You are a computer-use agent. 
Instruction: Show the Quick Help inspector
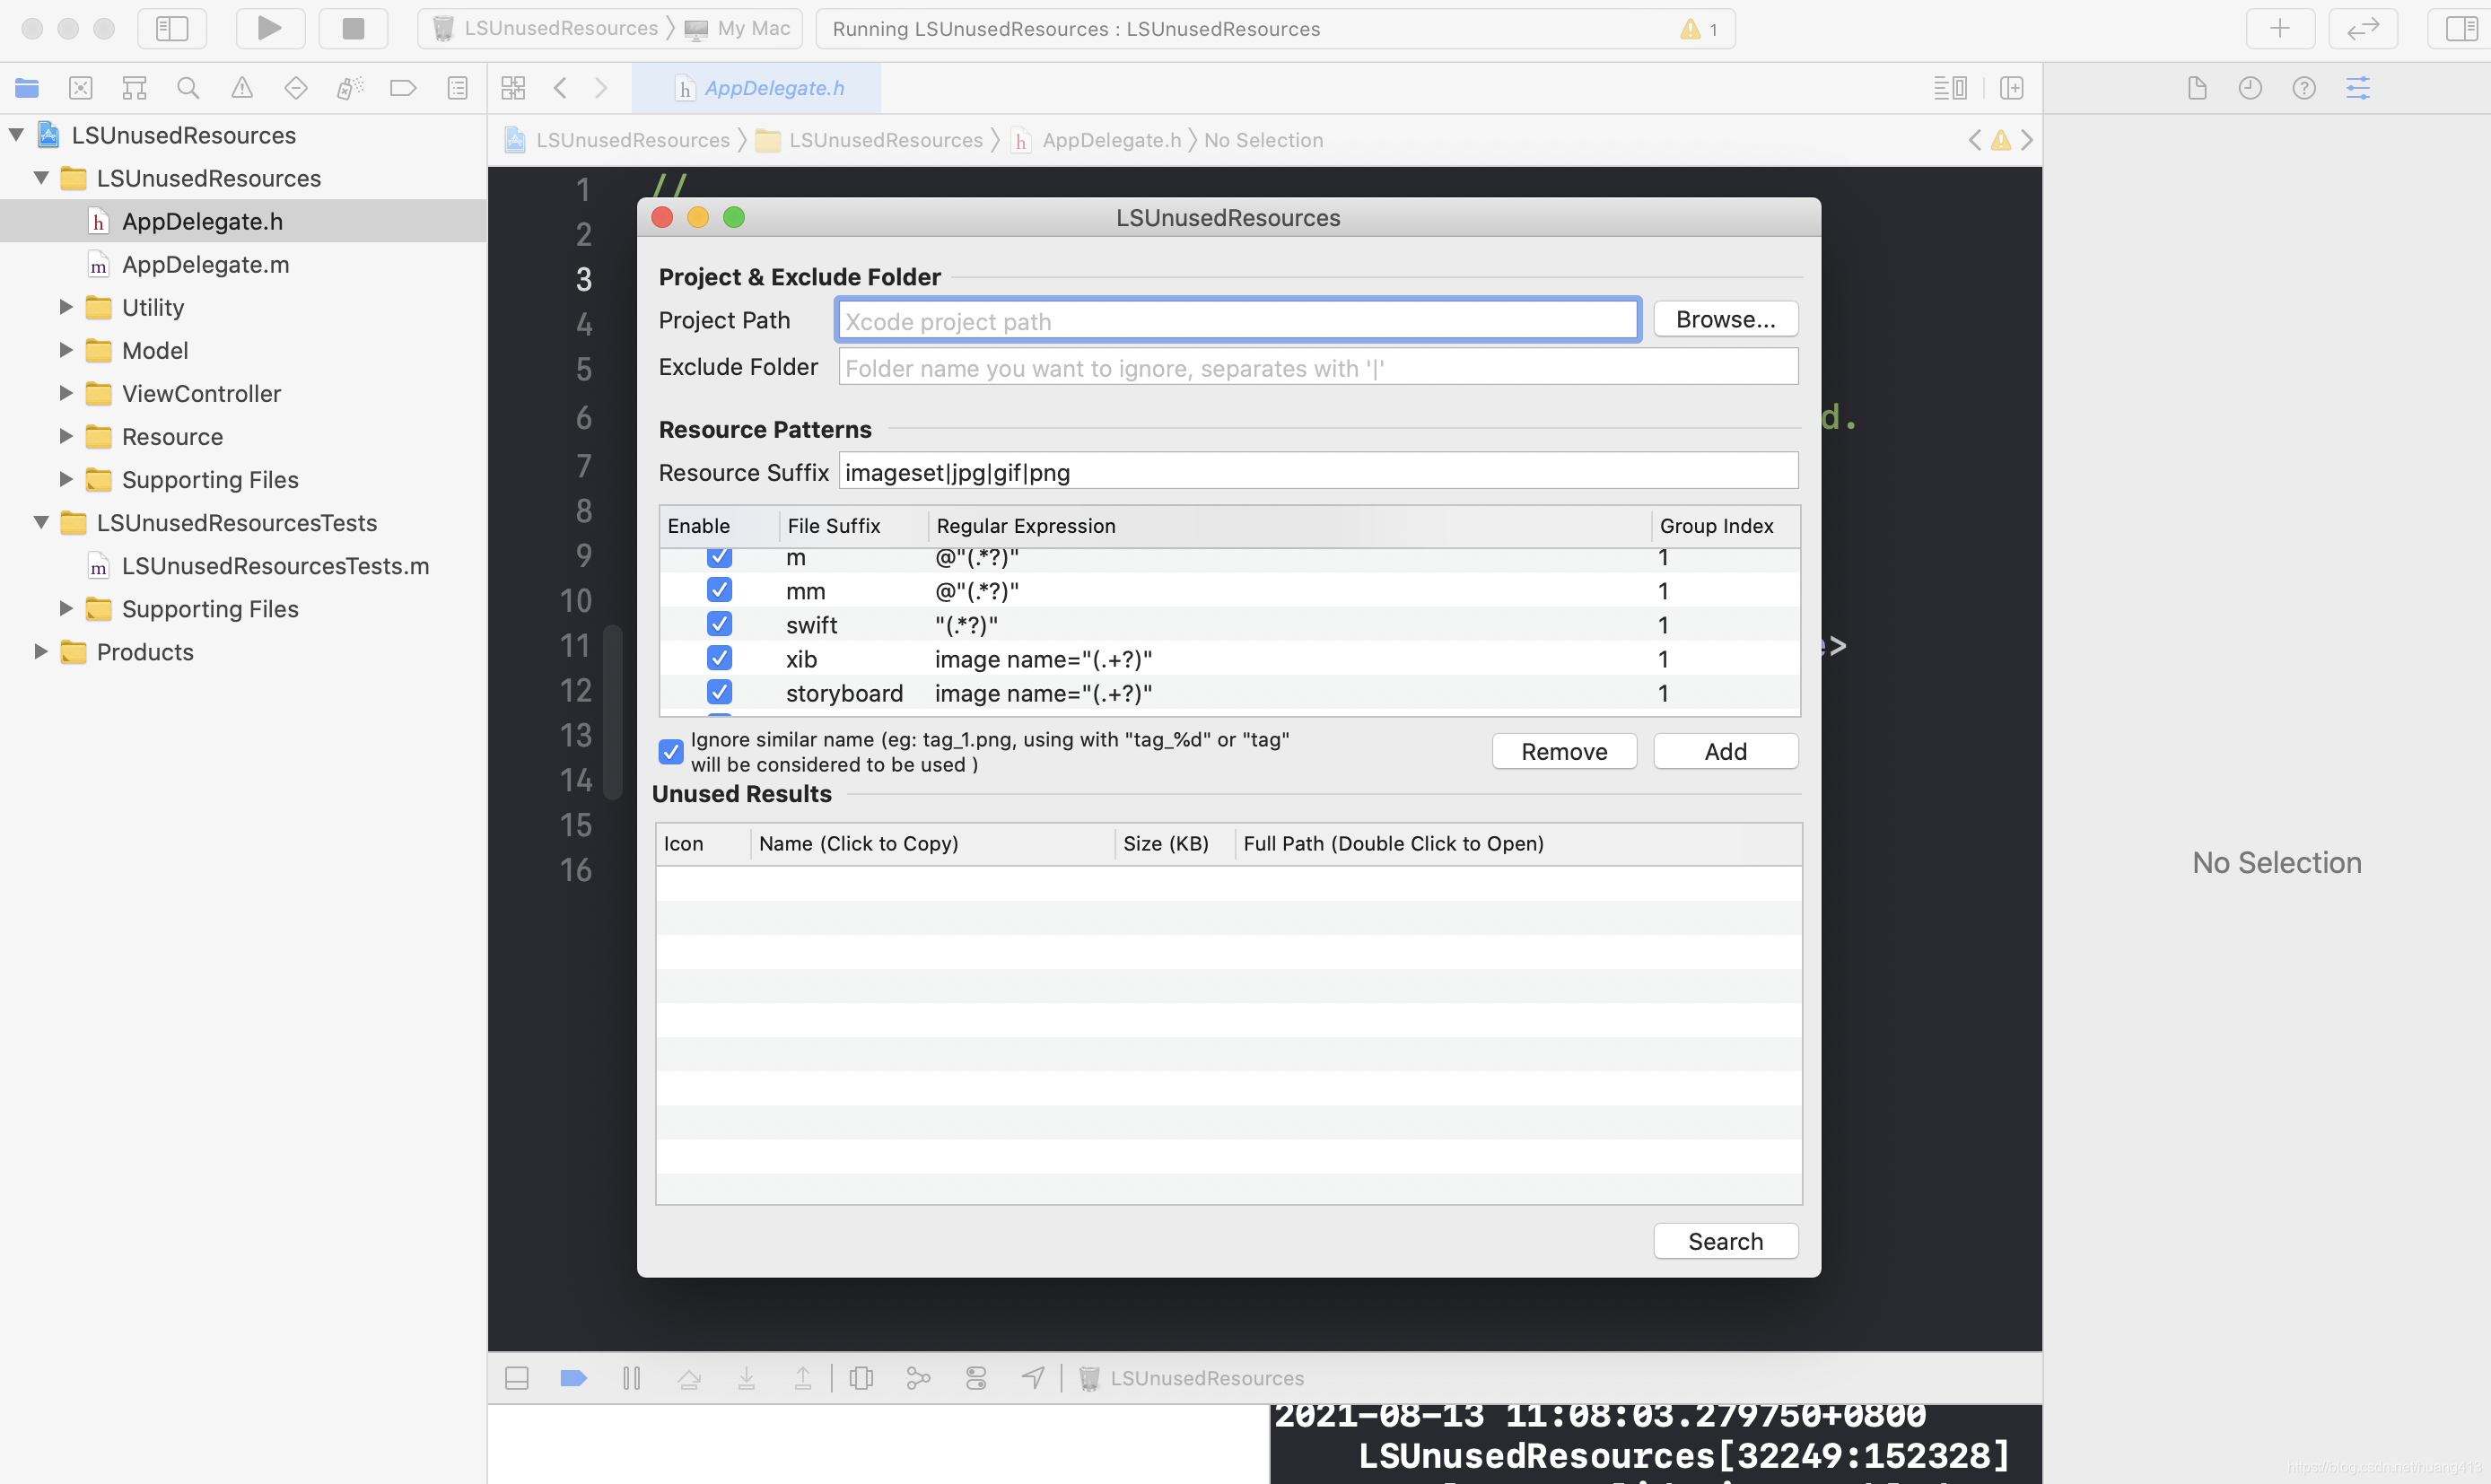2304,88
